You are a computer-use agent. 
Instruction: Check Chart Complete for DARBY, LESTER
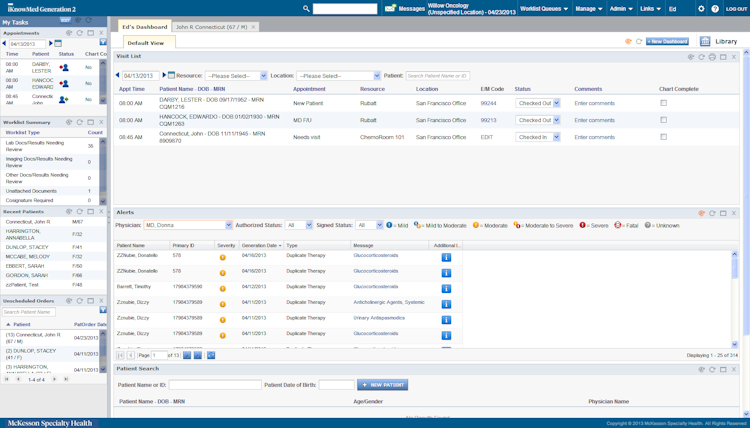coord(663,103)
